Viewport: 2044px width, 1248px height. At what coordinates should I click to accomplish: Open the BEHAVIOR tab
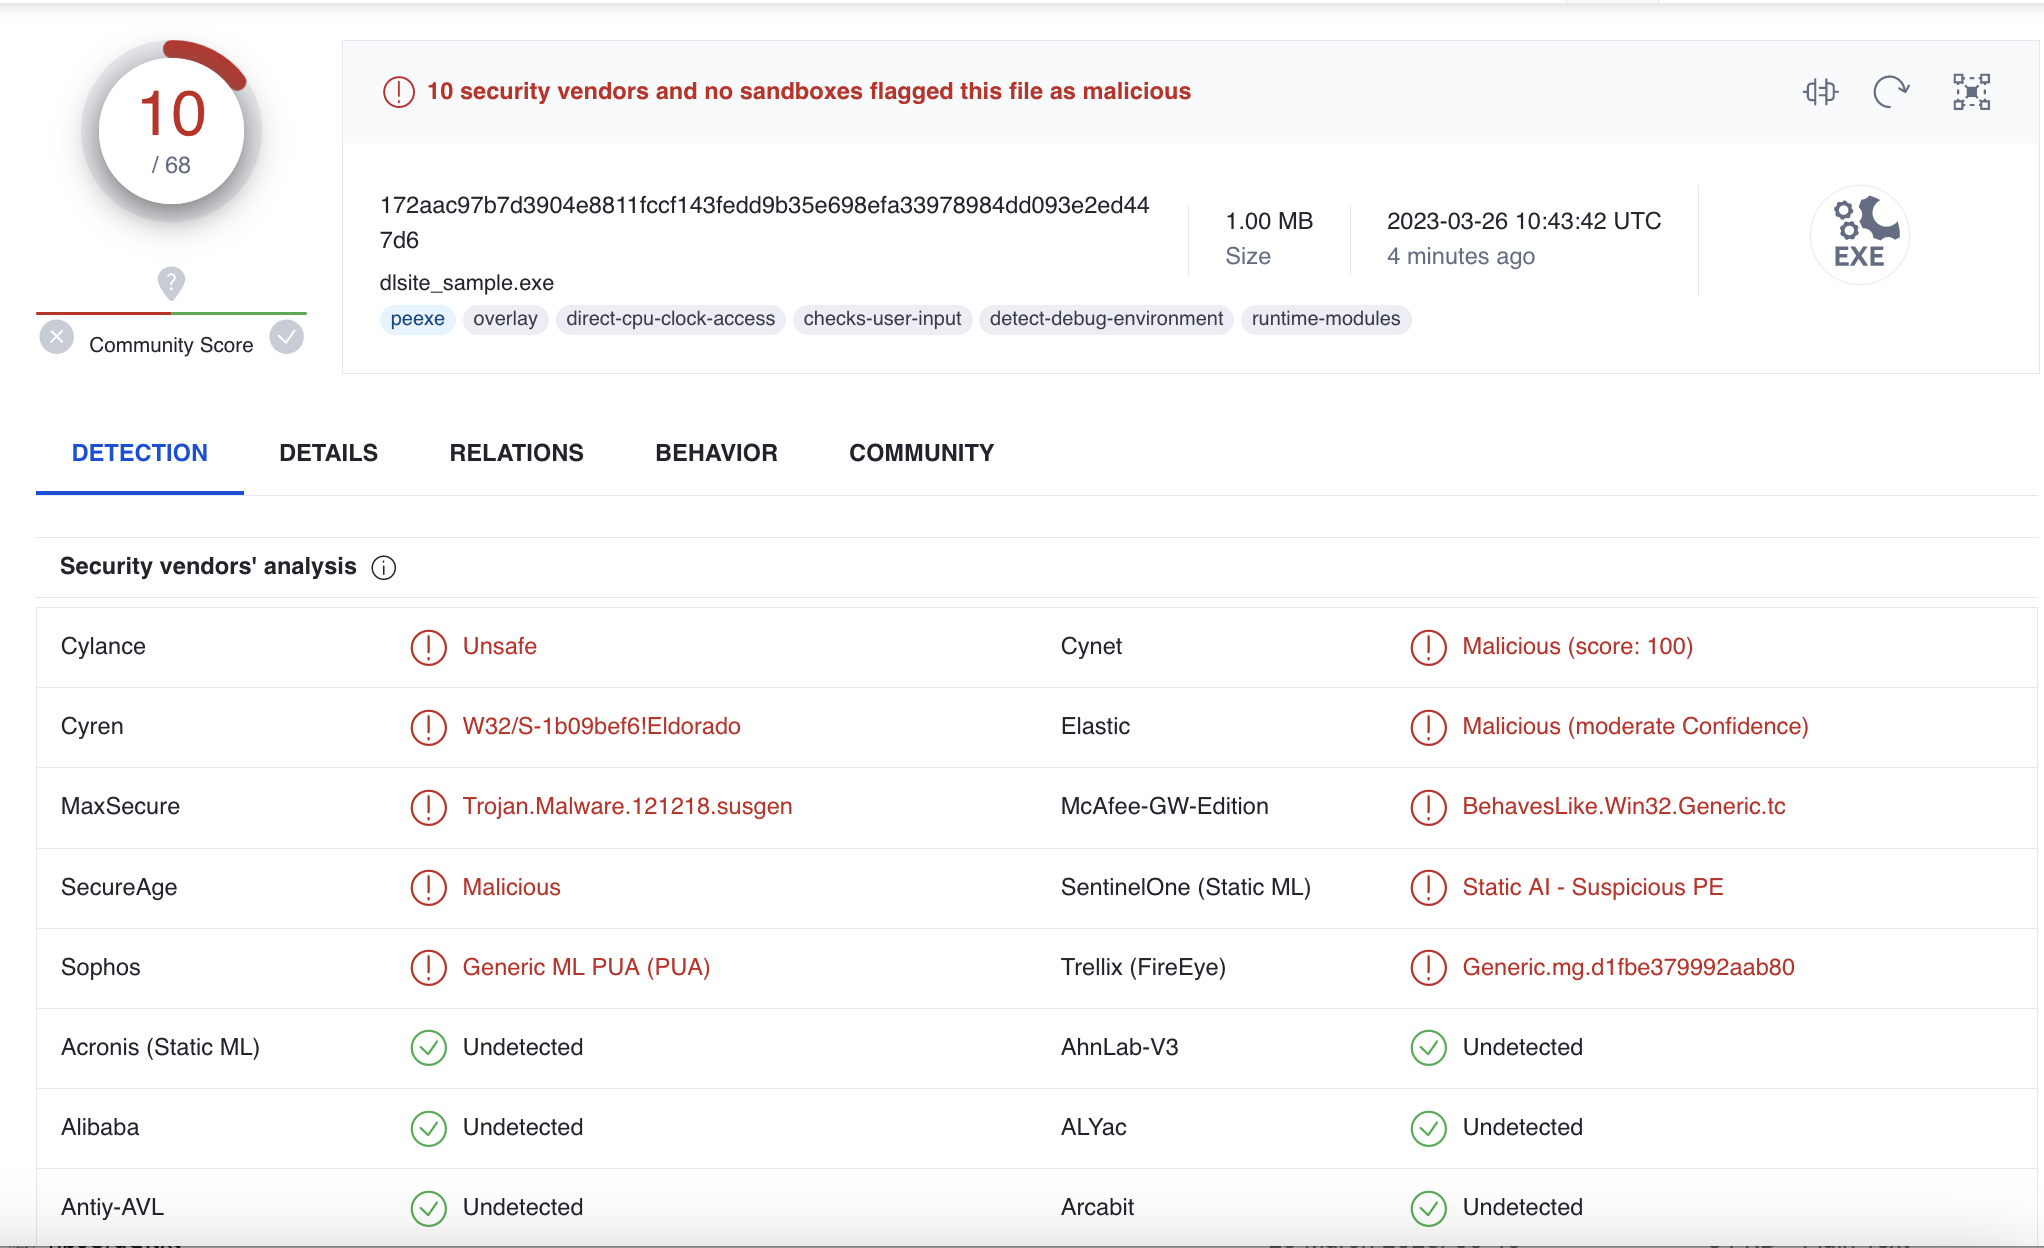716,453
